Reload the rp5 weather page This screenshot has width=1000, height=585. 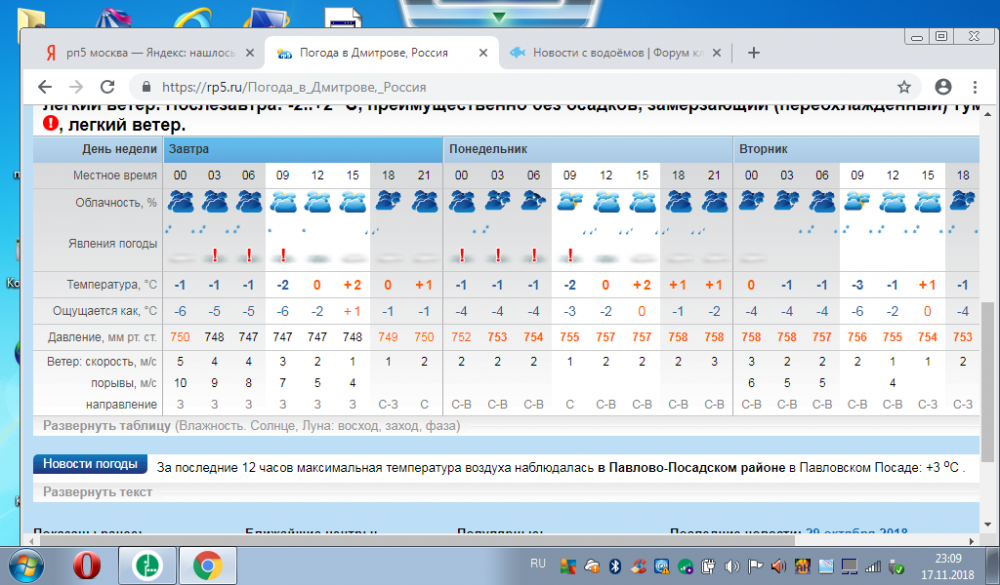coord(108,87)
